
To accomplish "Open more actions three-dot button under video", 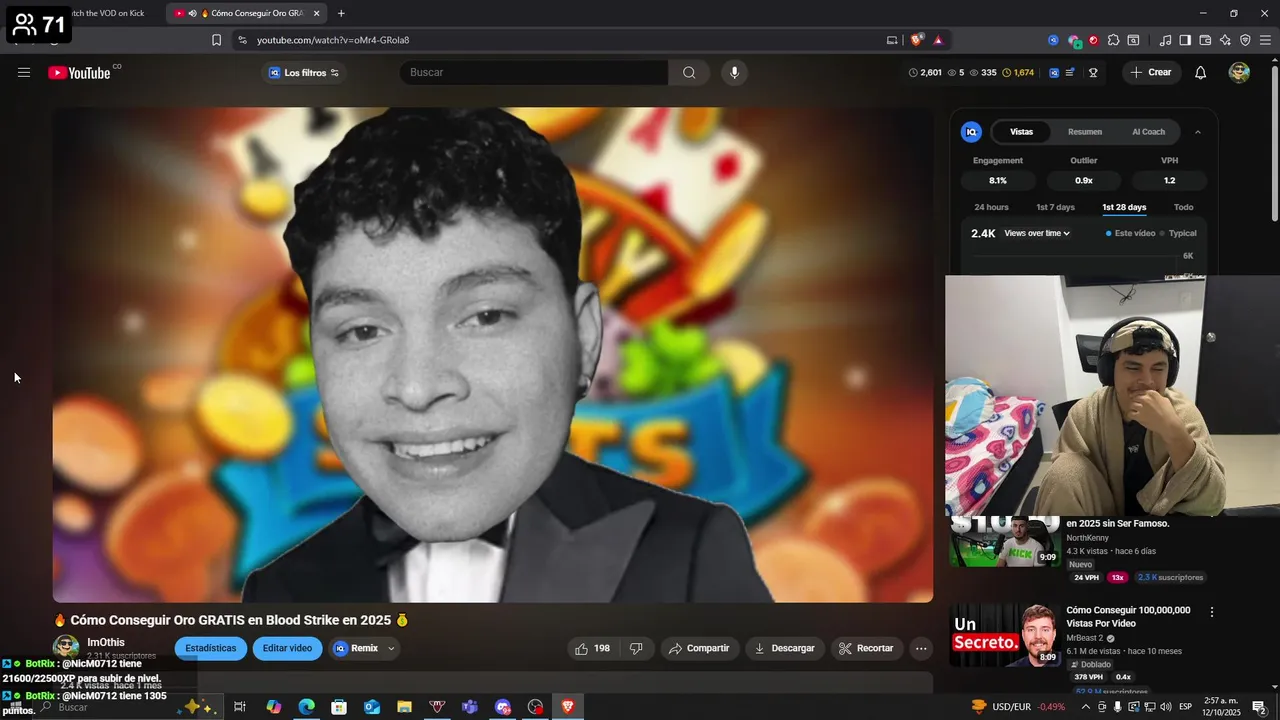I will pos(921,648).
